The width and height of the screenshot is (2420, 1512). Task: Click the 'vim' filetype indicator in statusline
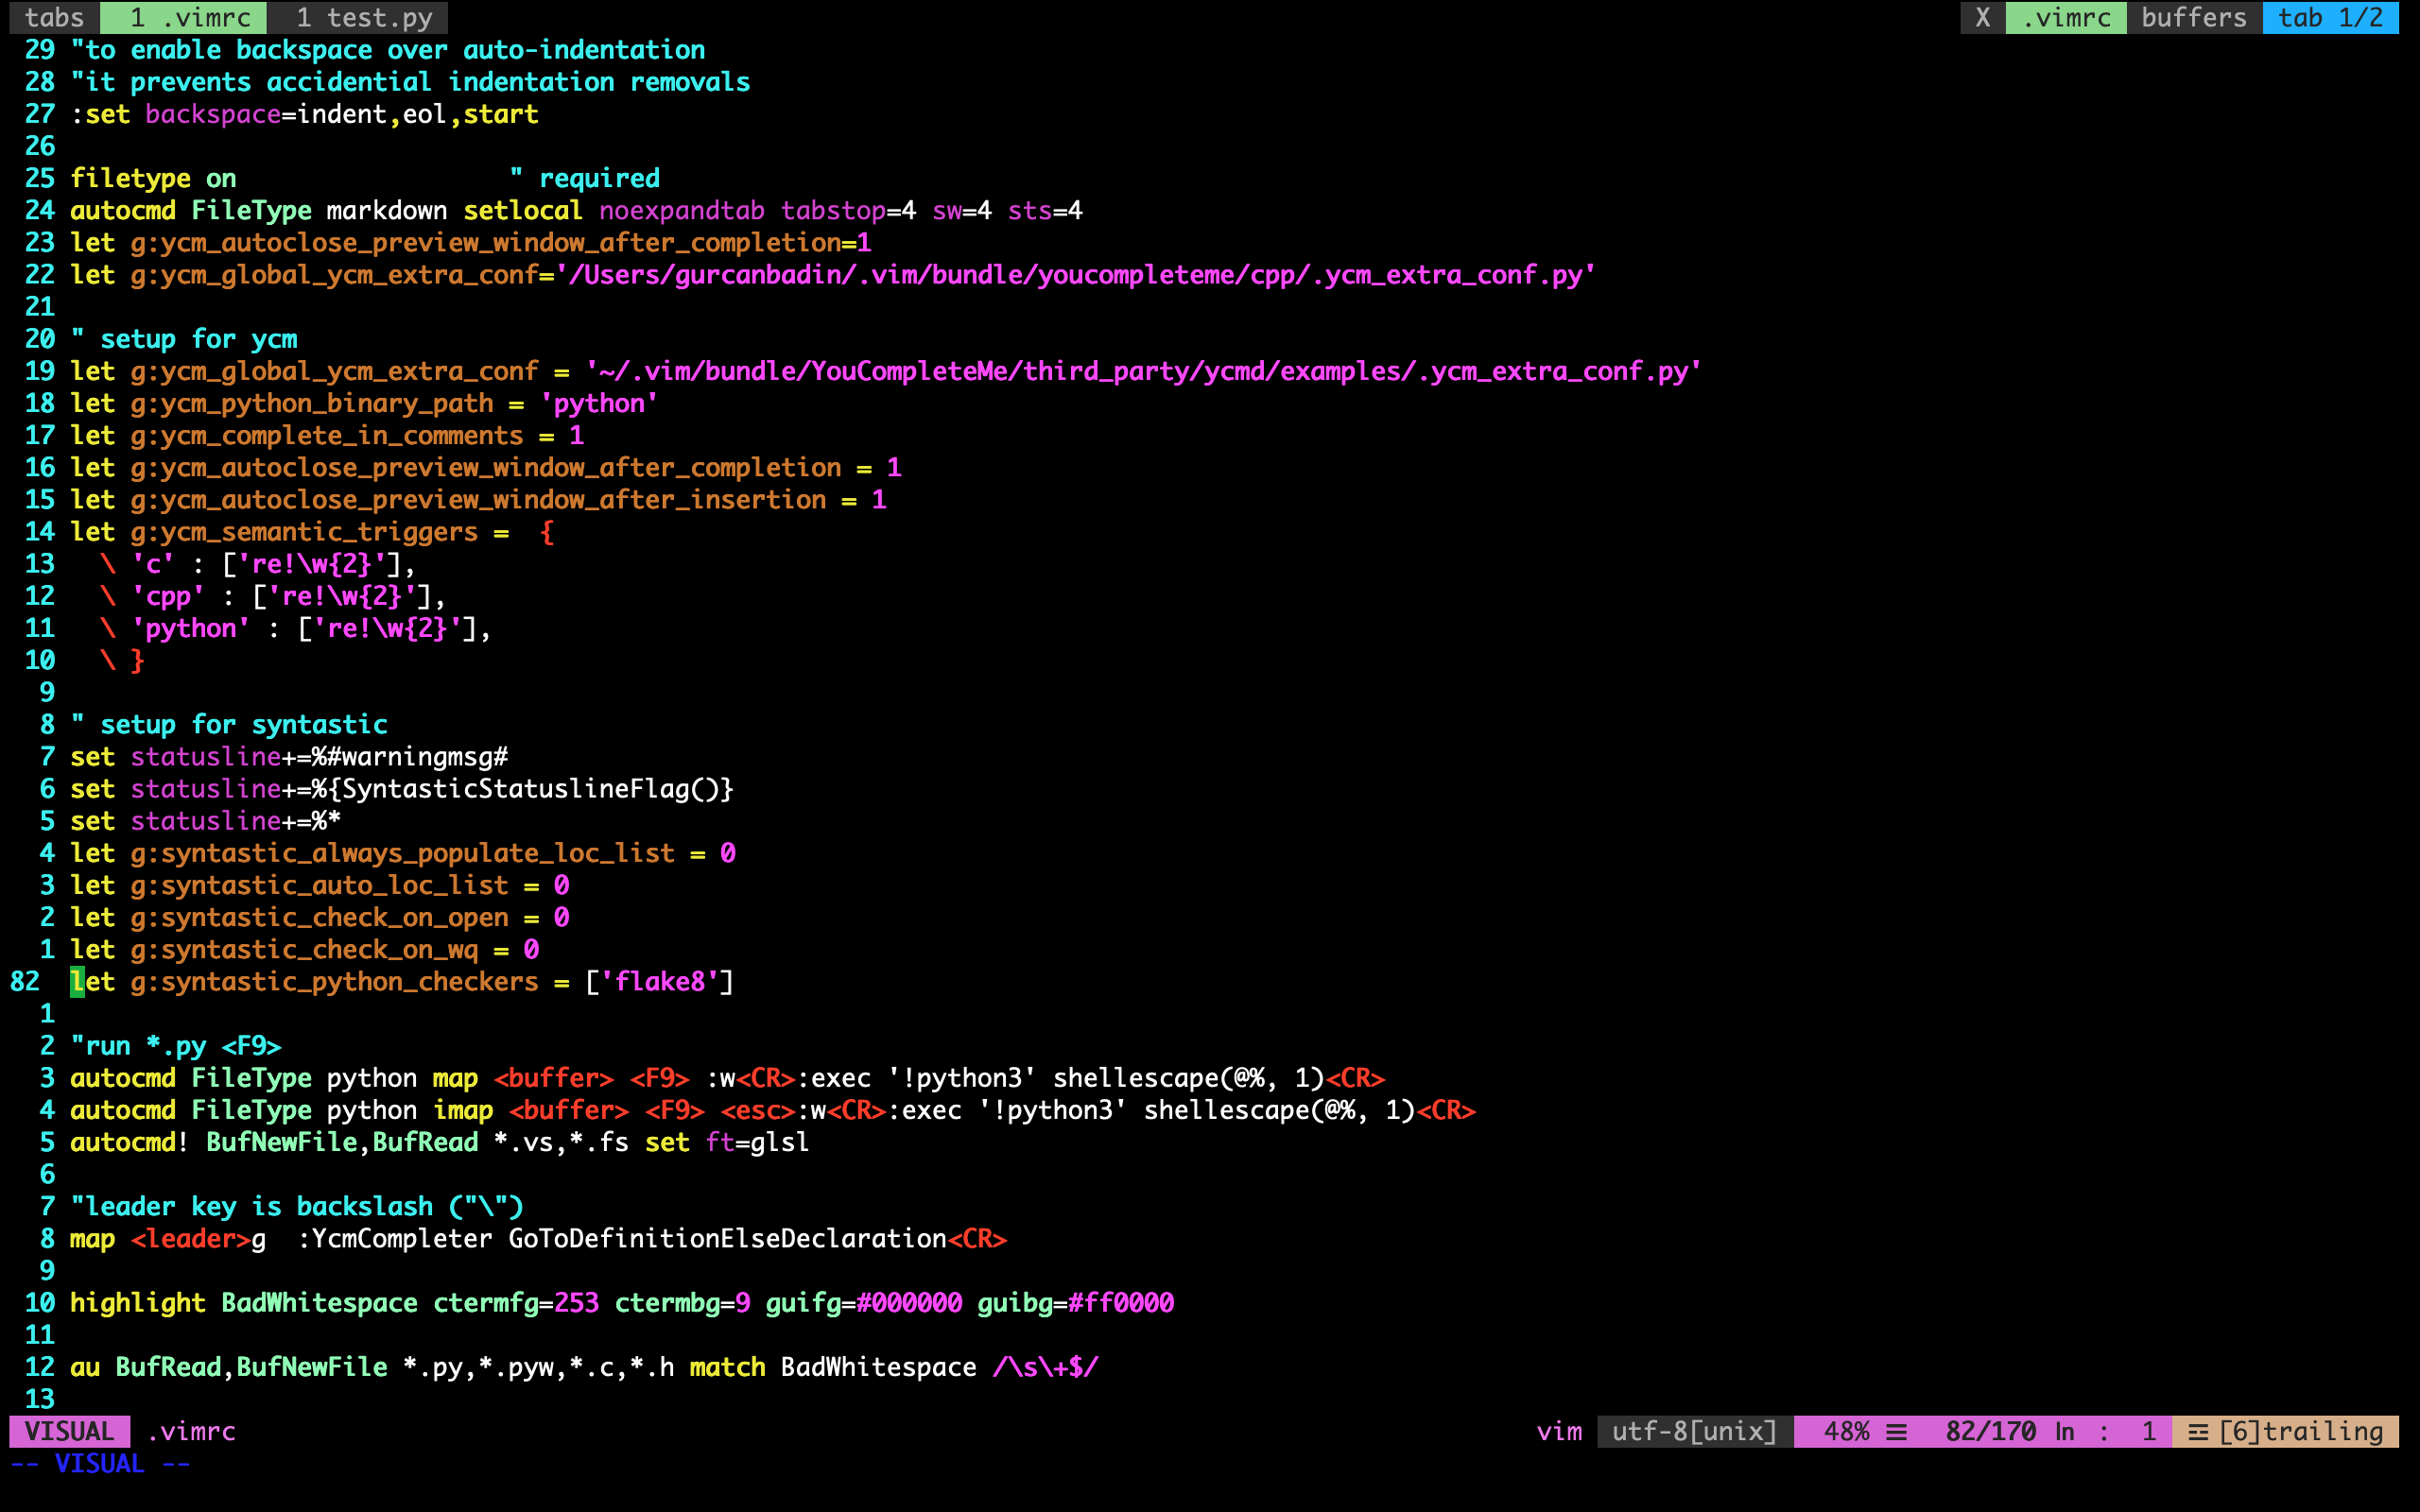1559,1432
